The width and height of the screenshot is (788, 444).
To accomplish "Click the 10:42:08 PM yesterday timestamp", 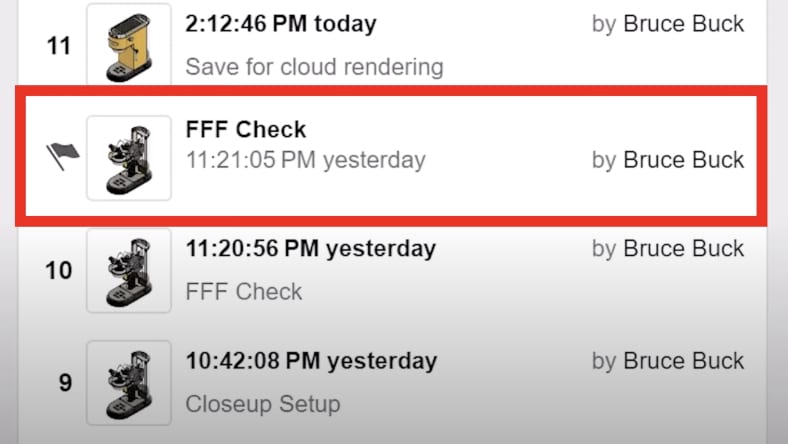I will 311,360.
